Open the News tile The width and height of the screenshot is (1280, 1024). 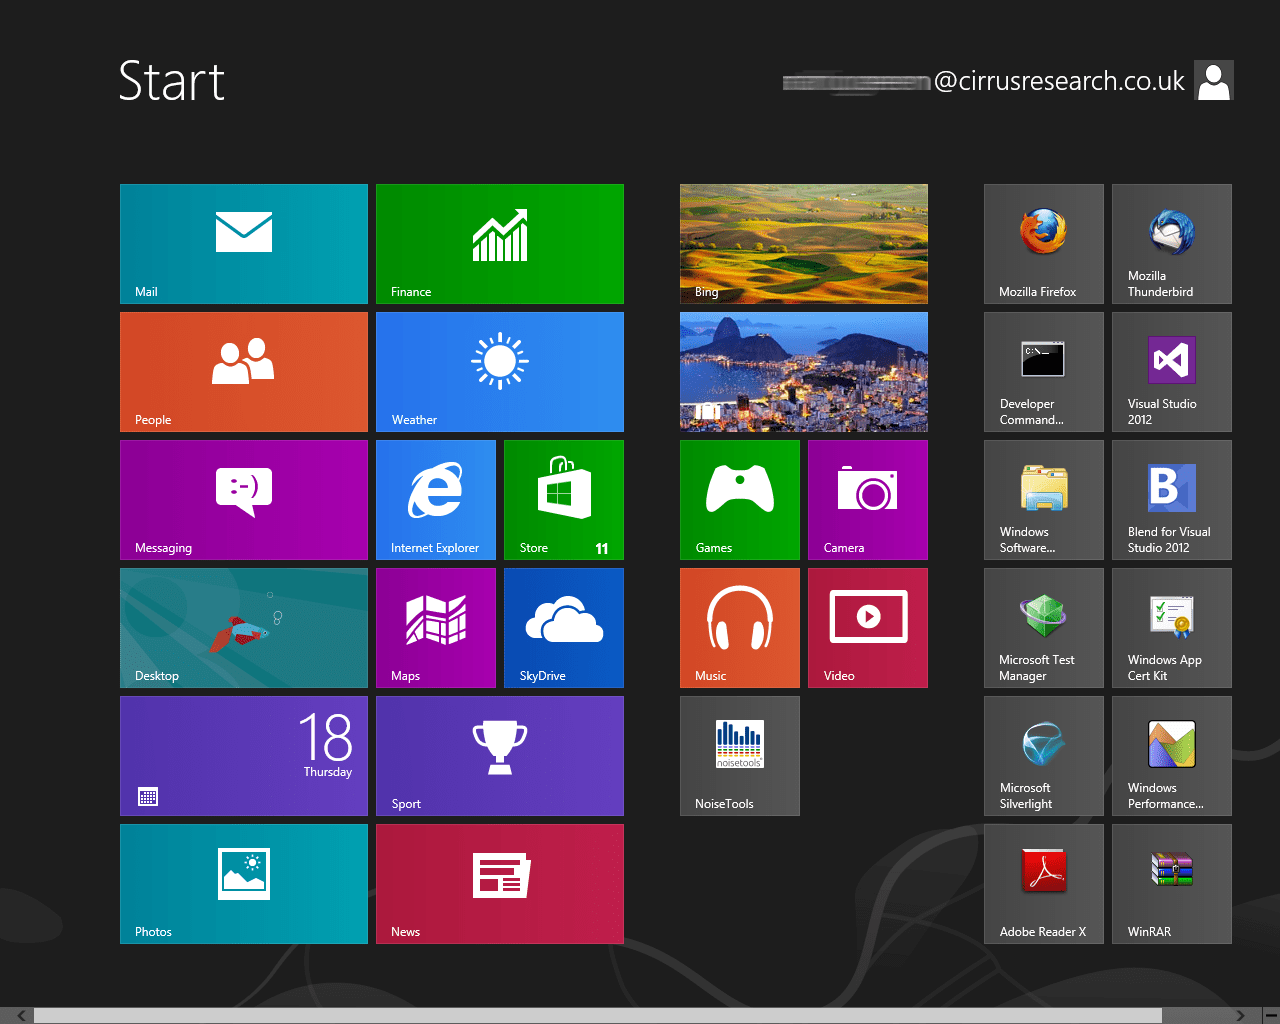[500, 884]
